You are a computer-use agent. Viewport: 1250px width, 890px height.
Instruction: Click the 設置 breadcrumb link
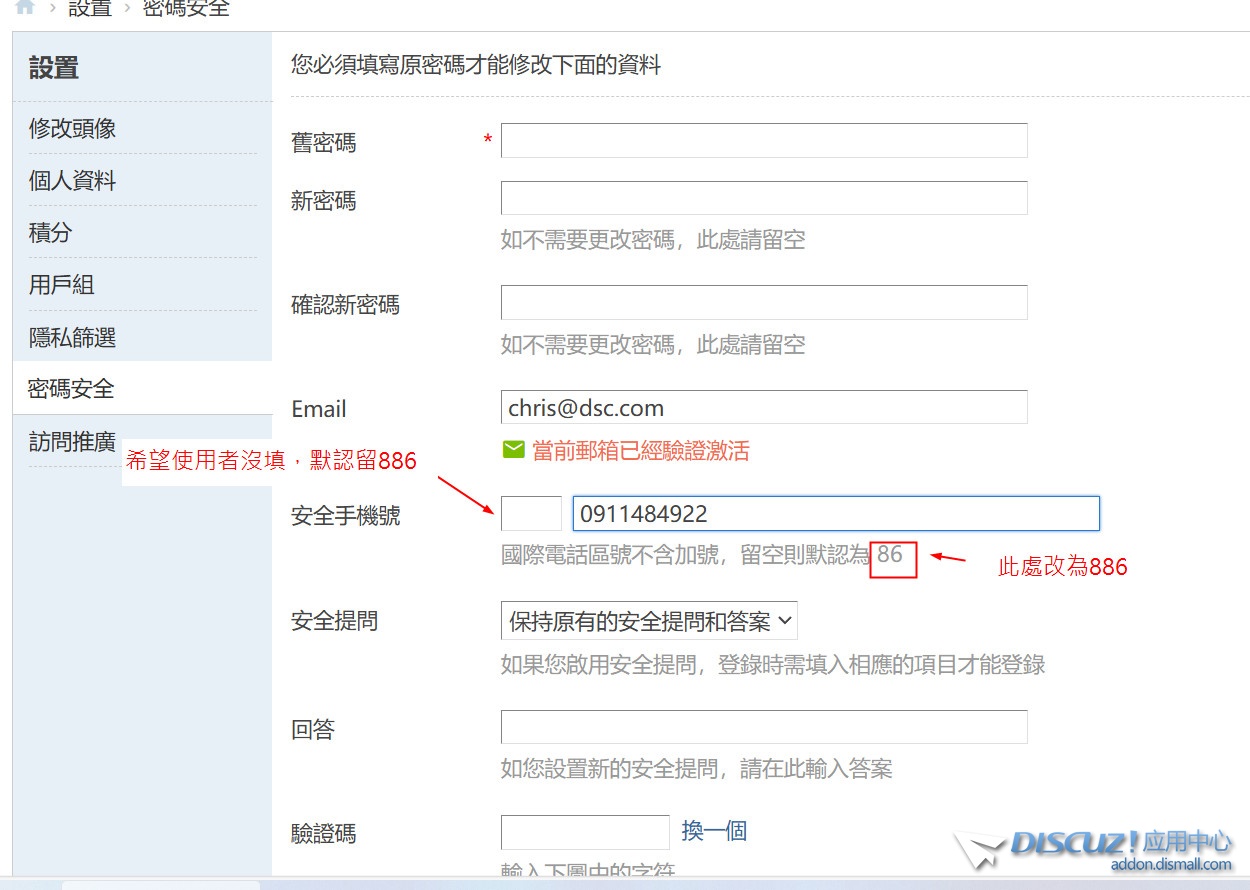click(89, 9)
